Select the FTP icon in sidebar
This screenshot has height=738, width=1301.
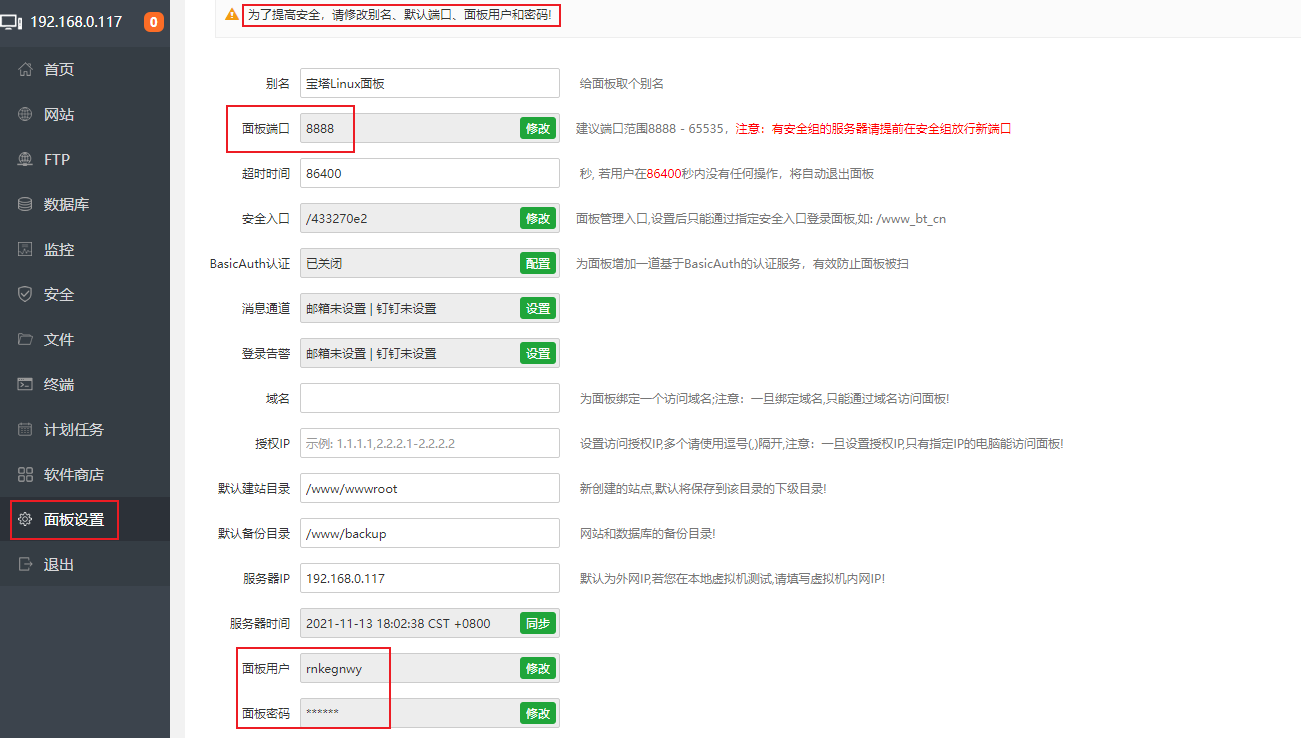tap(26, 160)
